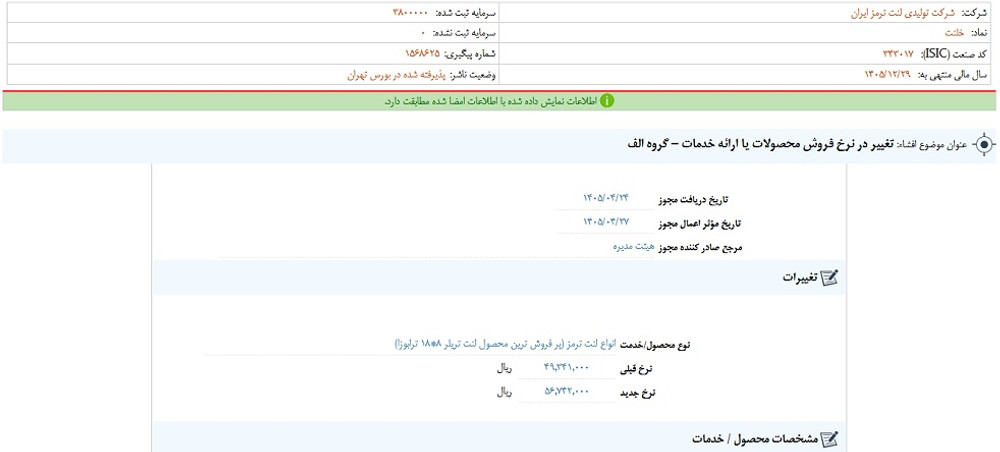Select issuing authority value هیئت مدیره
The image size is (1000, 452).
(634, 247)
